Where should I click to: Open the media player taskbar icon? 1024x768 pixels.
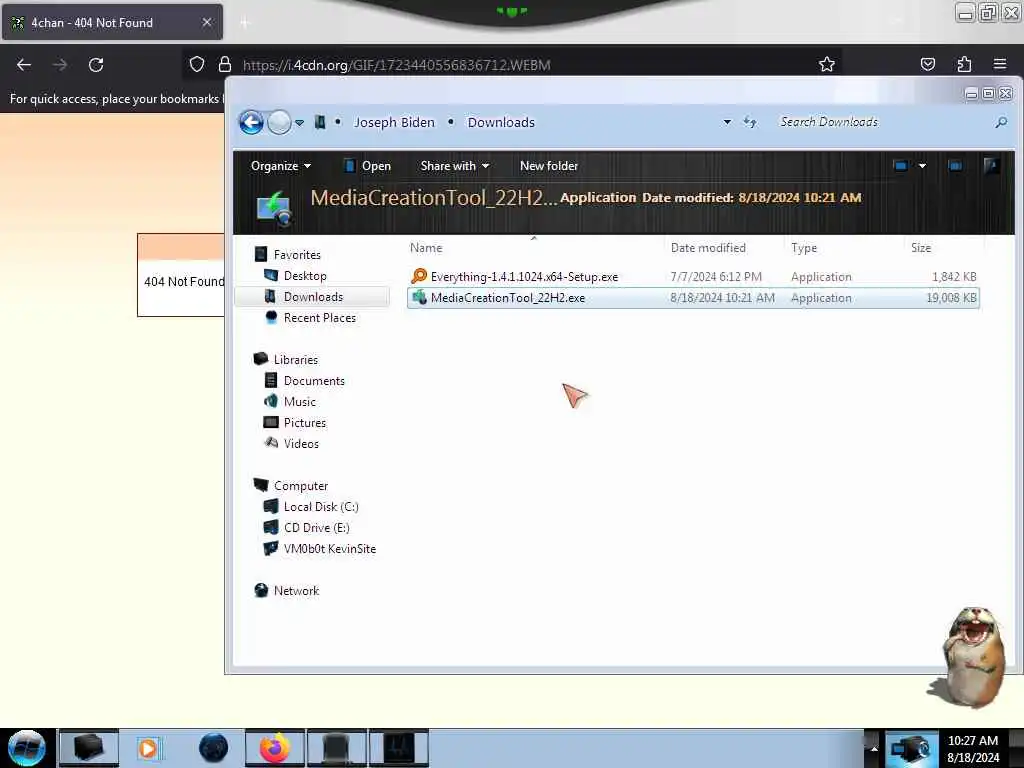pyautogui.click(x=148, y=748)
